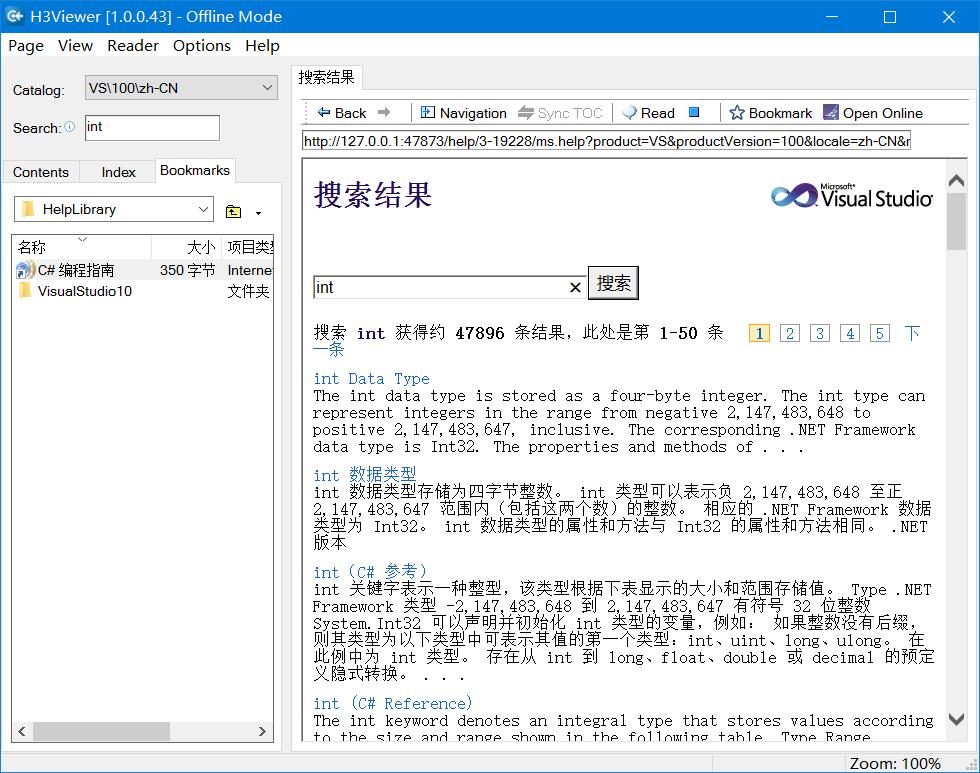Viewport: 980px width, 773px height.
Task: Open the Catalog dropdown VS\100\zh-CN
Action: tap(181, 88)
